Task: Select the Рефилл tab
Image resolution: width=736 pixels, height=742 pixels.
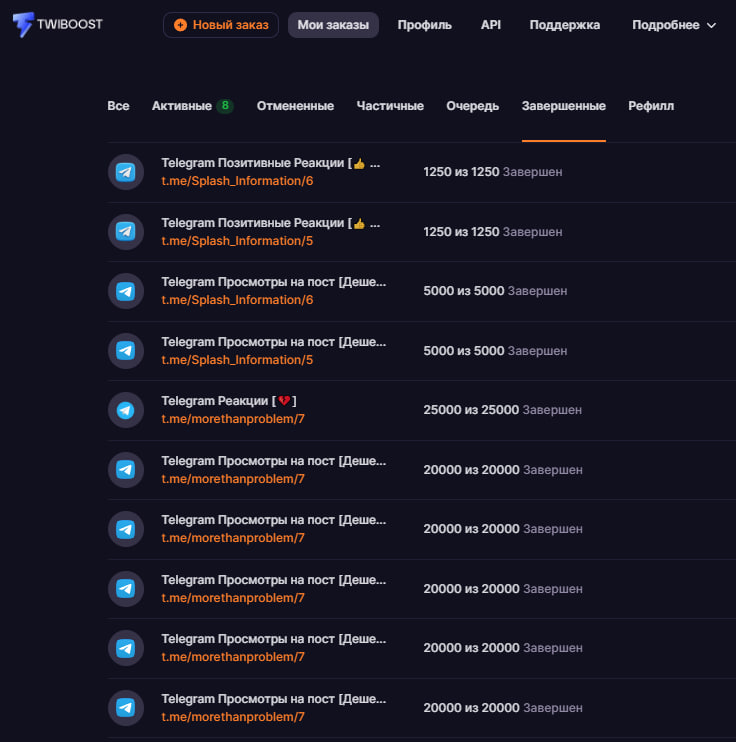Action: click(651, 106)
